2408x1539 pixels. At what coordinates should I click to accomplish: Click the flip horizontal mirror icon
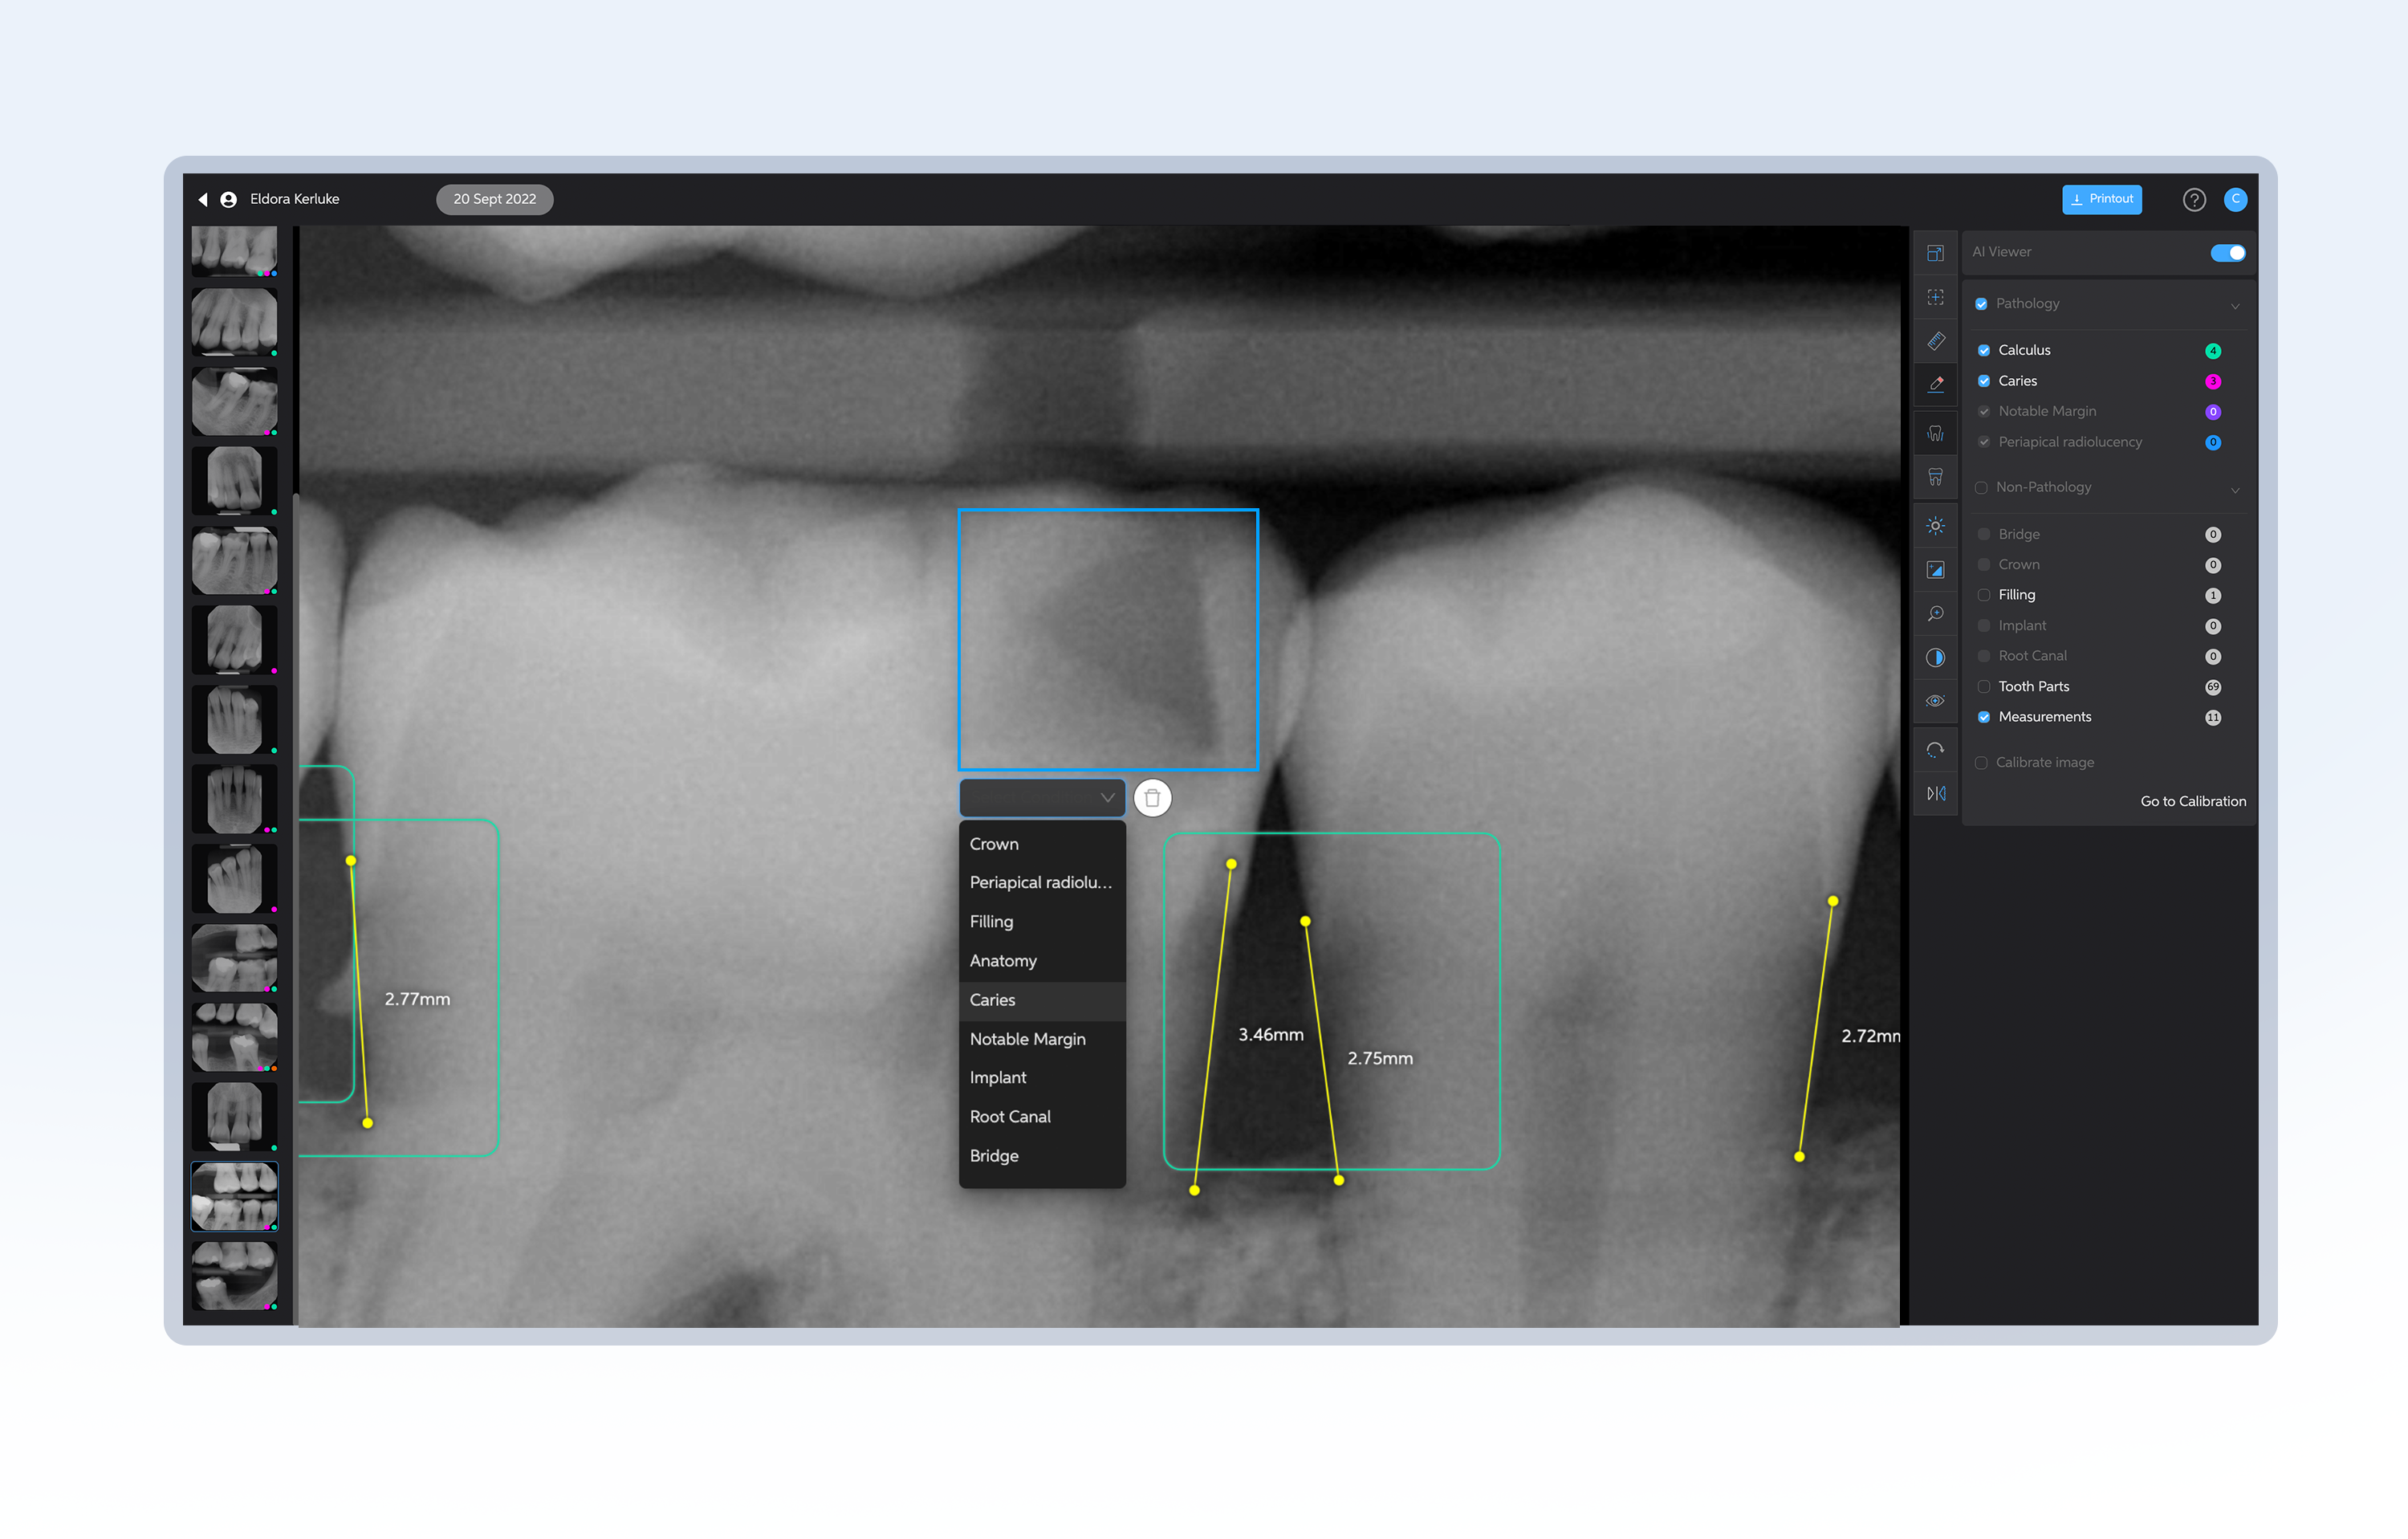click(1935, 793)
